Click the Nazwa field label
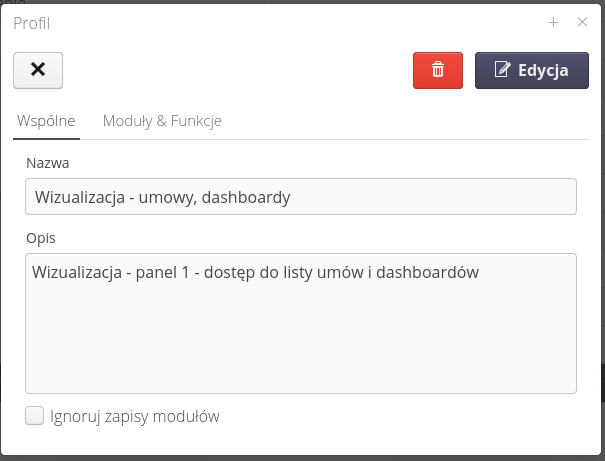 pos(49,162)
